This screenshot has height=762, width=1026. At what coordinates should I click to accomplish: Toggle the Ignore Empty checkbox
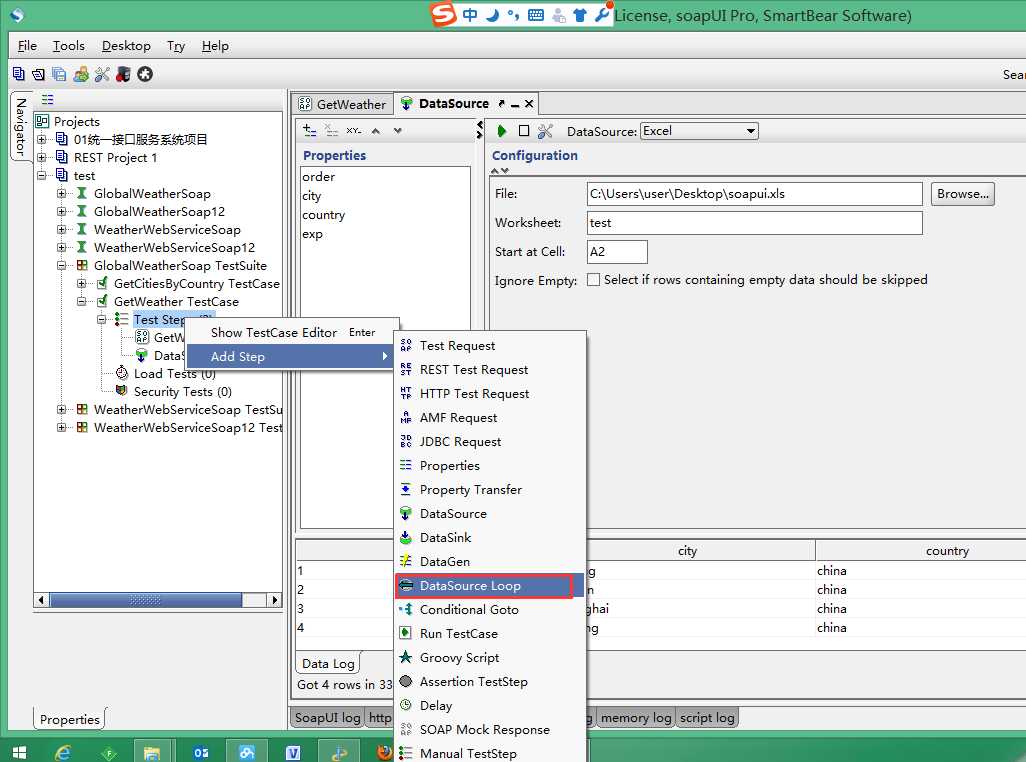pos(593,280)
